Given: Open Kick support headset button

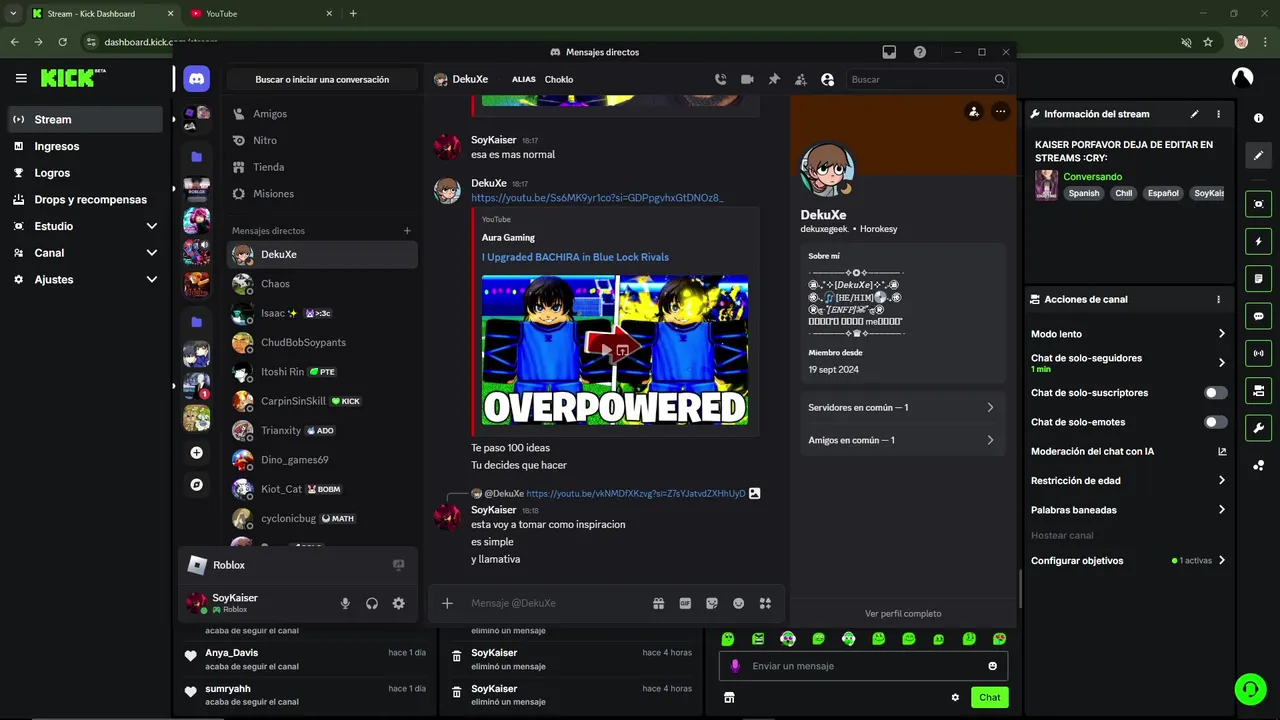Looking at the screenshot, I should tap(1250, 688).
